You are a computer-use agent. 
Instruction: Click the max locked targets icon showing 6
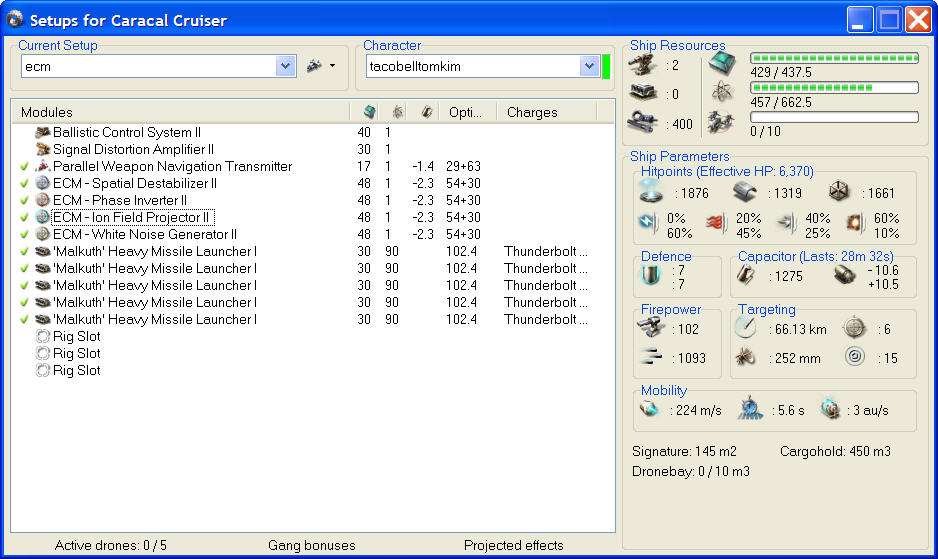854,328
